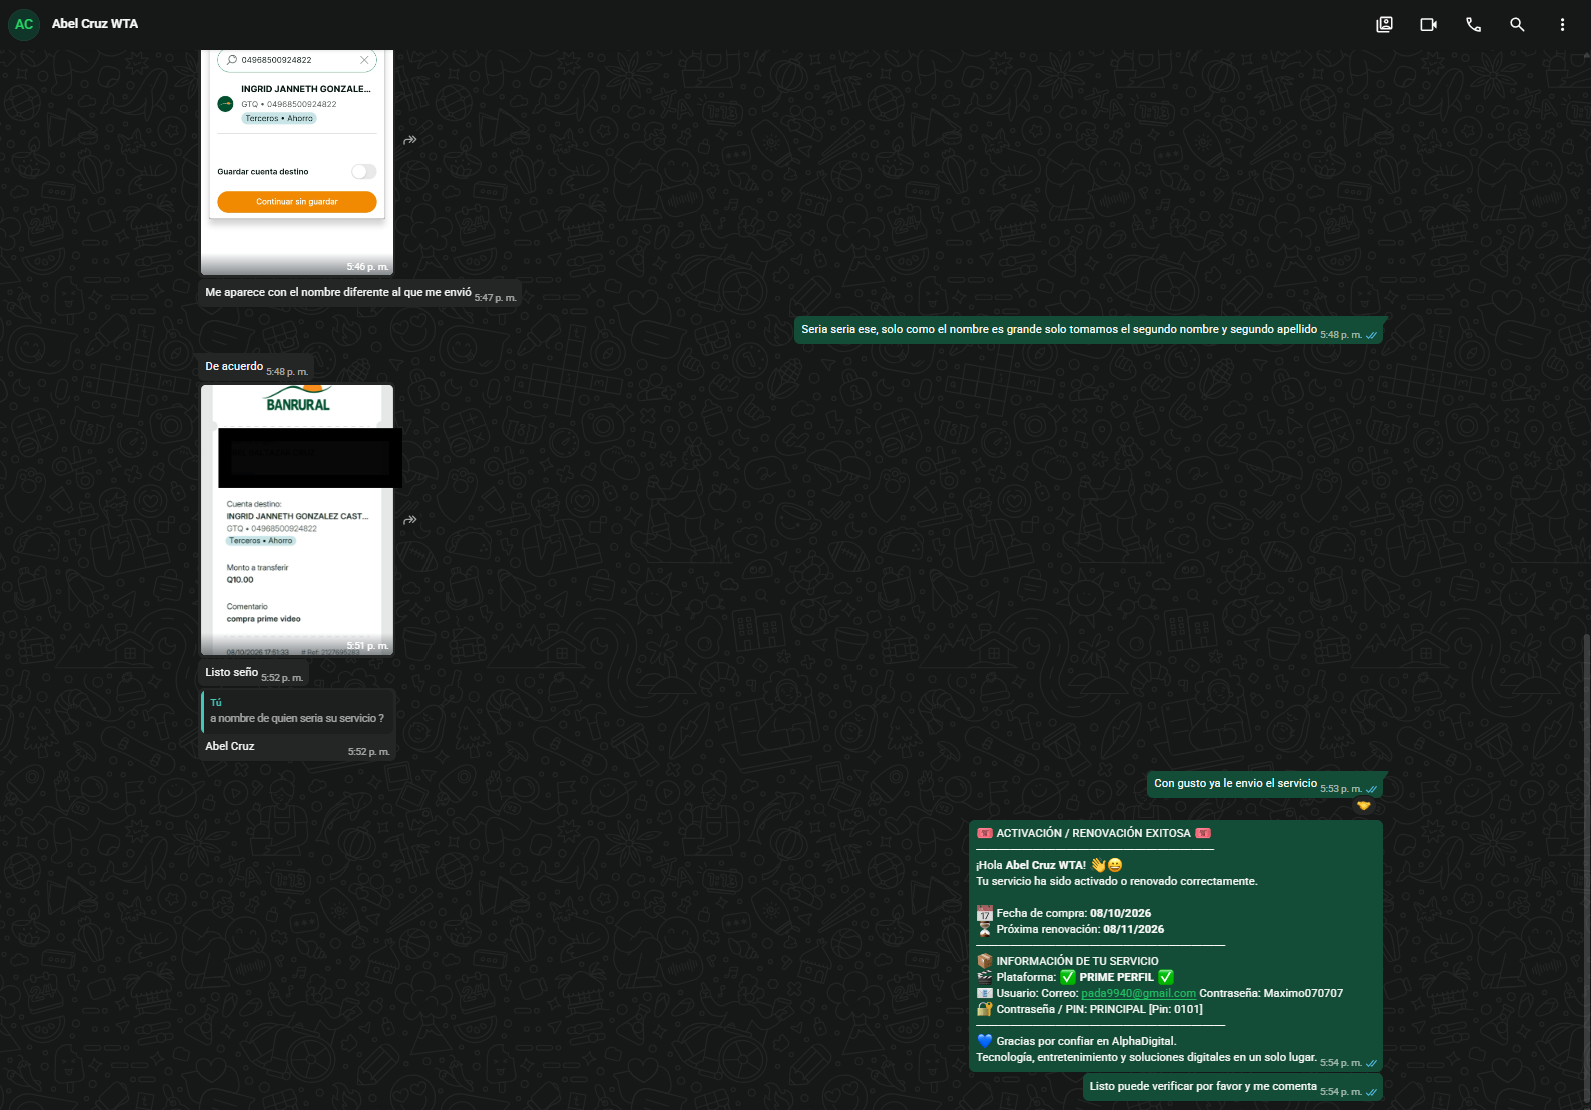
Task: Open the pada9940@gmail.com email link
Action: click(1138, 993)
